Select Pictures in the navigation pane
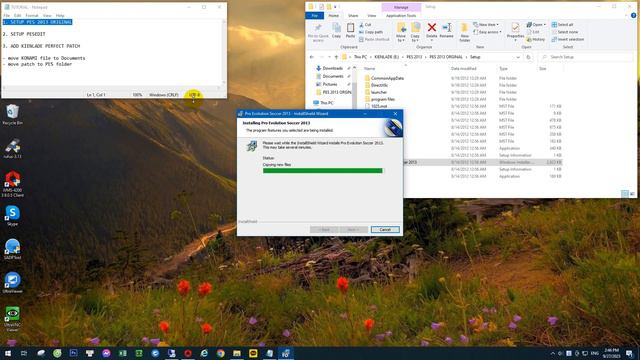Viewport: 640px width, 360px height. click(330, 84)
